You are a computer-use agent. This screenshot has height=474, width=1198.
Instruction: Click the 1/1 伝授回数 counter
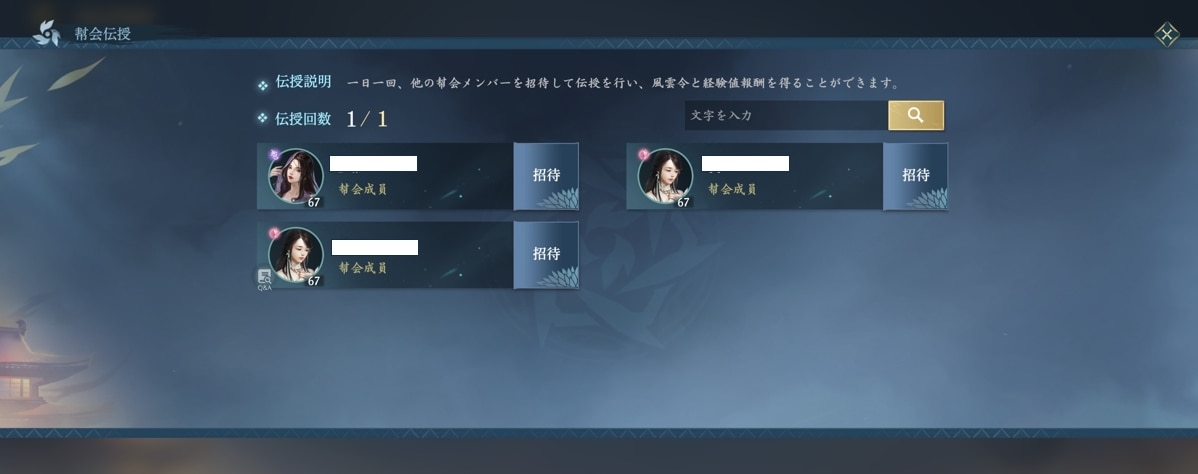367,118
